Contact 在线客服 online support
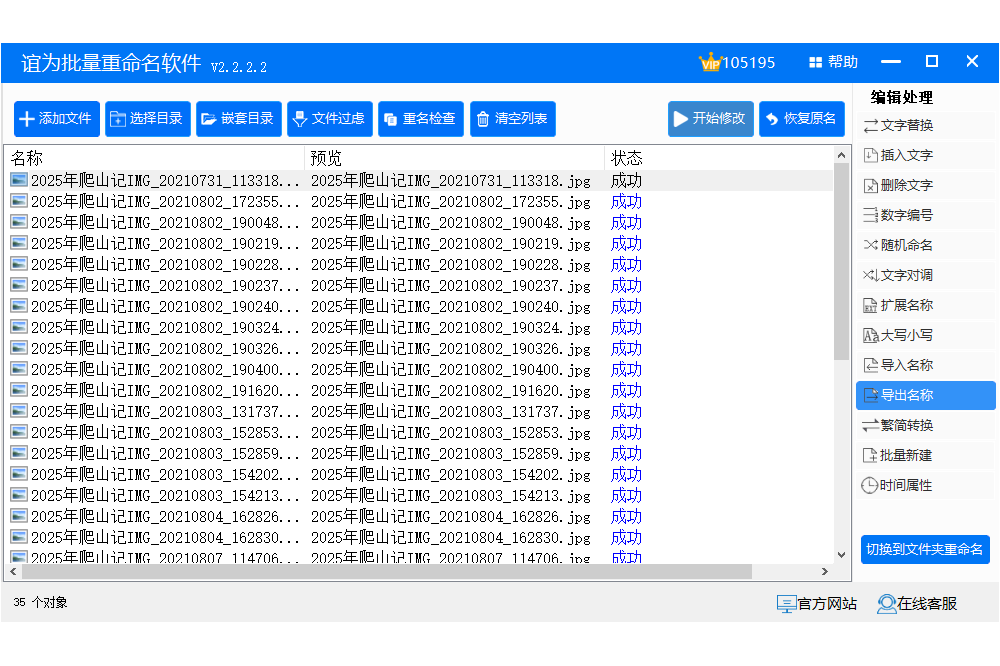 [x=917, y=604]
